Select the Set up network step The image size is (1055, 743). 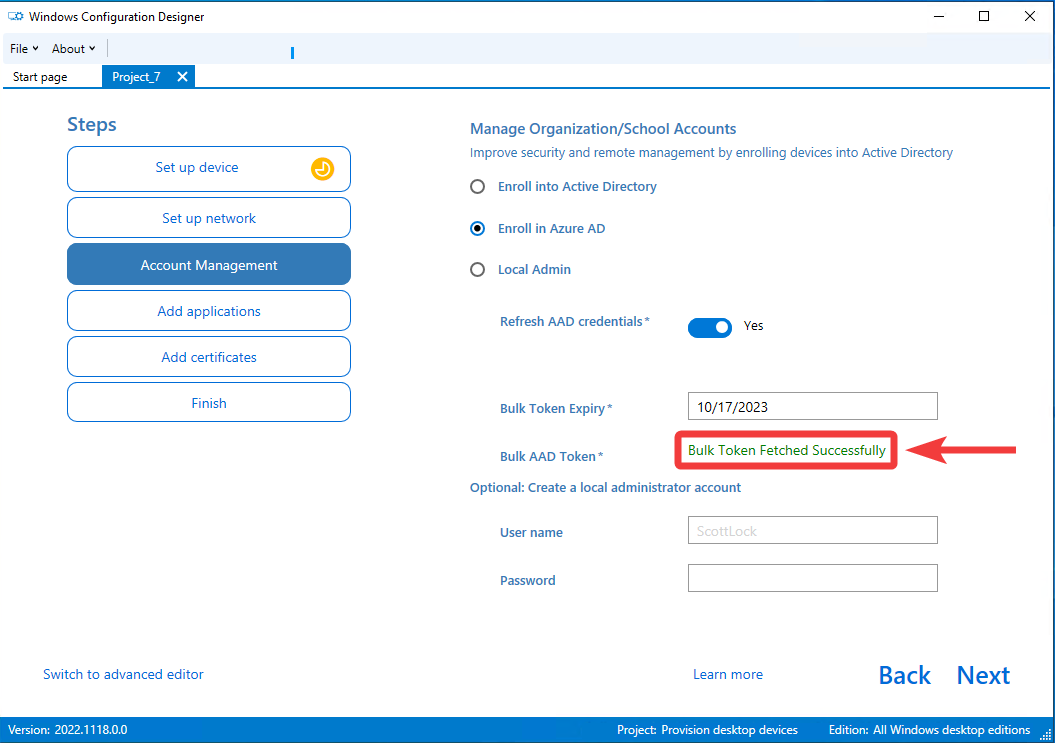point(208,217)
